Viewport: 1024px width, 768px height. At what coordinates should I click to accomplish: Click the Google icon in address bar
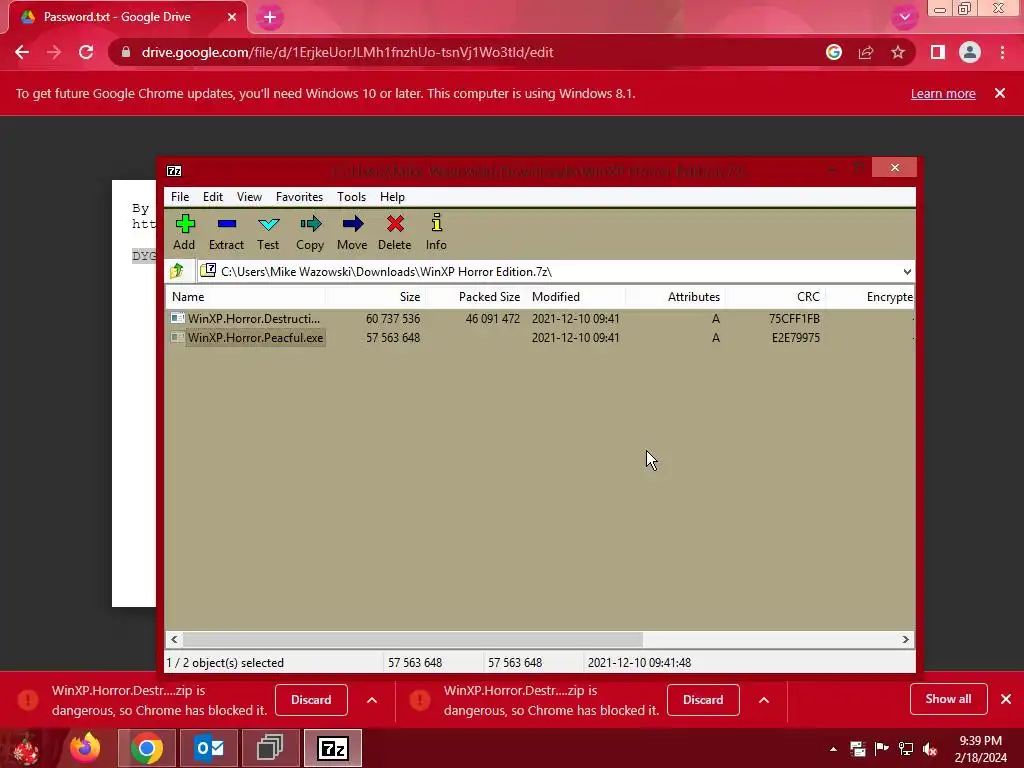[833, 52]
